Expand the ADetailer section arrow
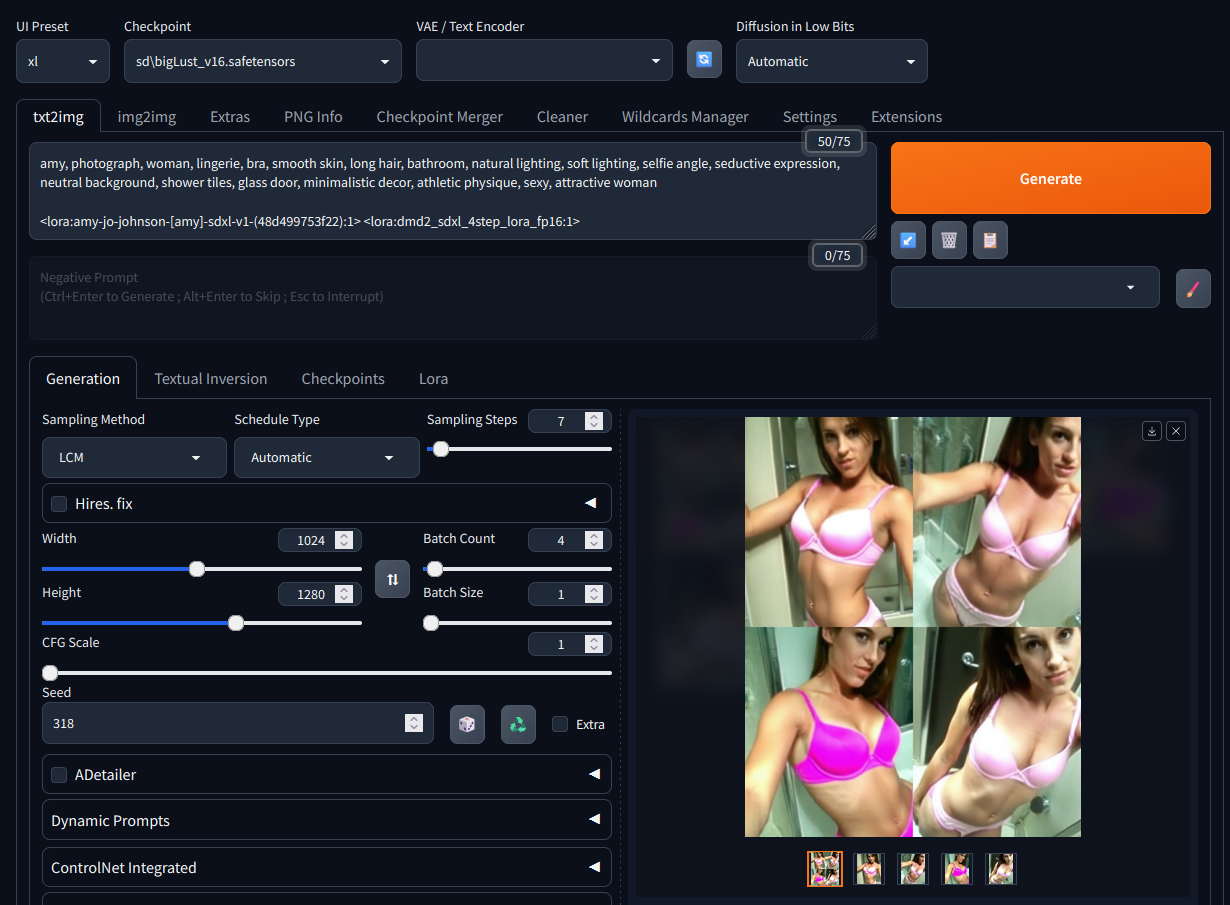This screenshot has width=1230, height=905. [594, 774]
